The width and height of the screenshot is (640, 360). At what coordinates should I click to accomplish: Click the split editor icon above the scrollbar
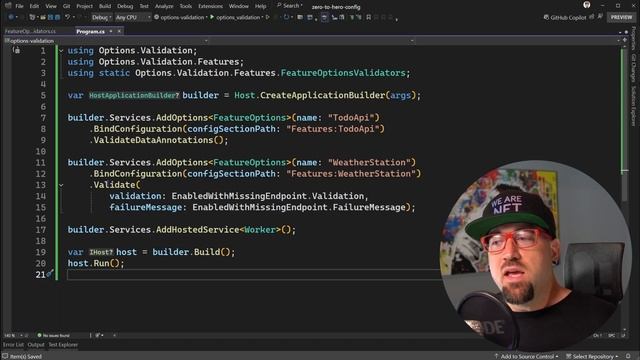point(624,40)
